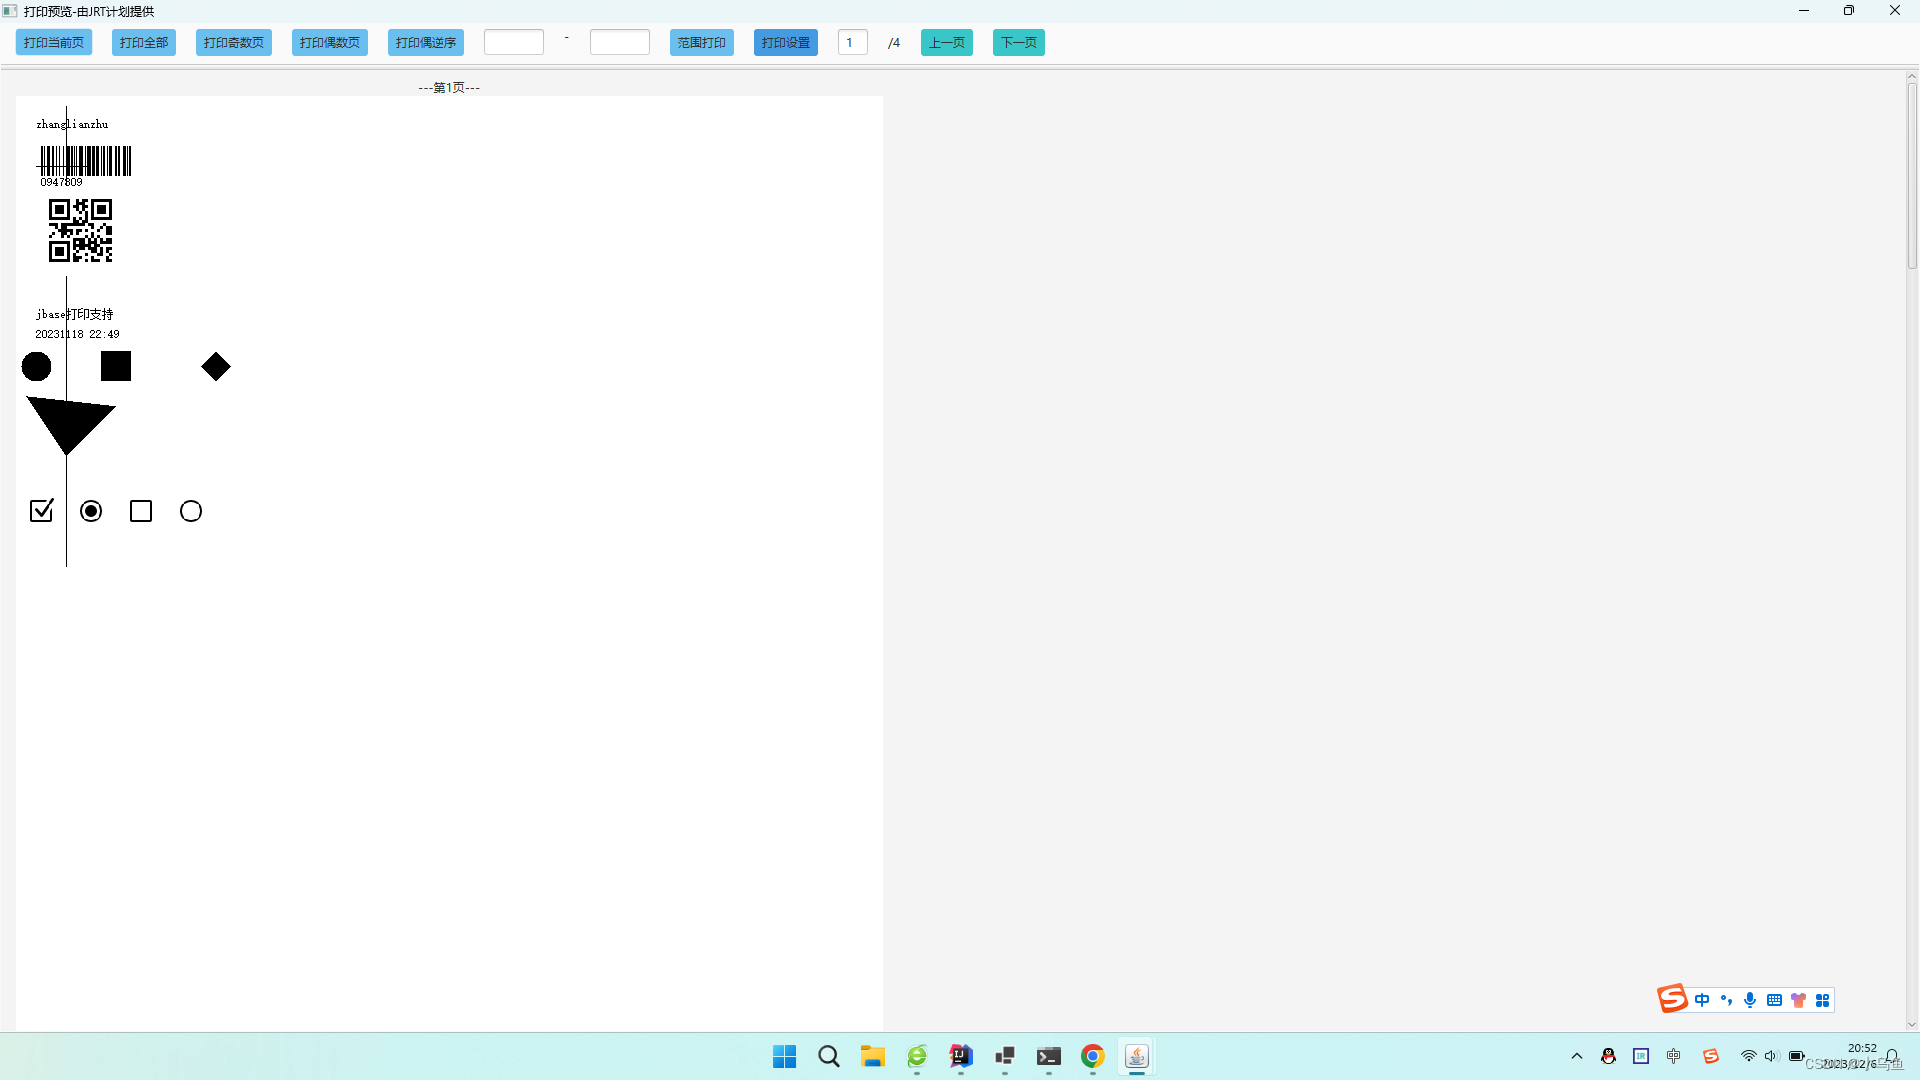Open File Explorer from taskbar
Viewport: 1920px width, 1080px height.
click(x=873, y=1056)
